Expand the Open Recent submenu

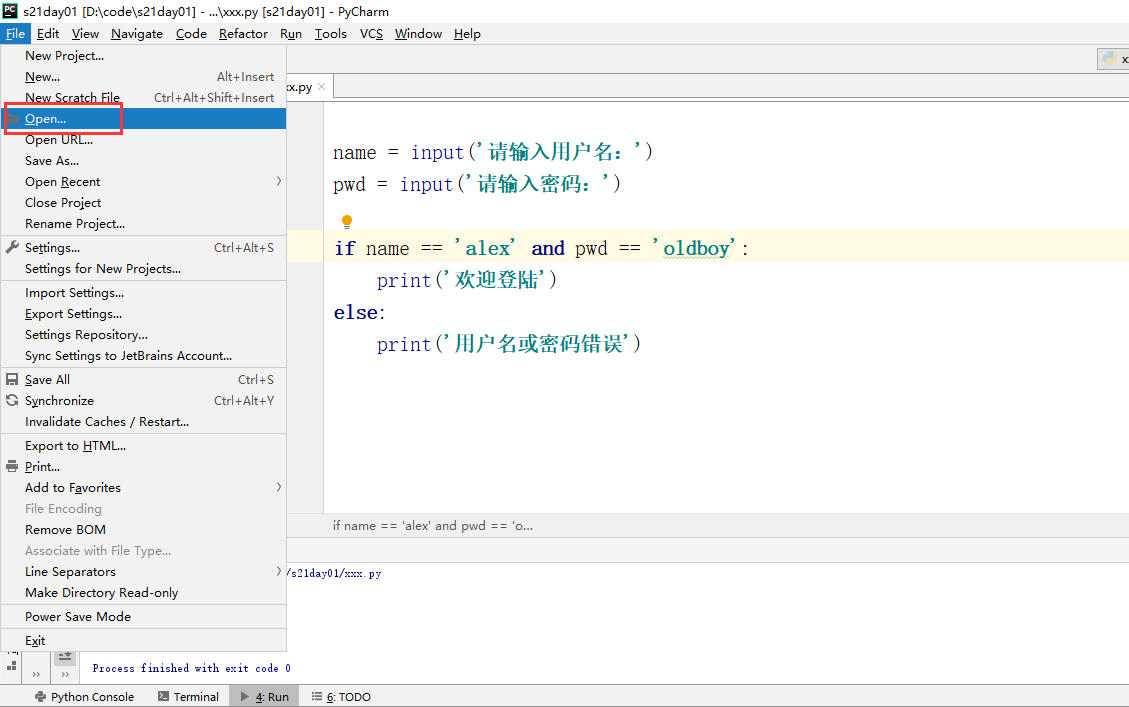point(279,181)
